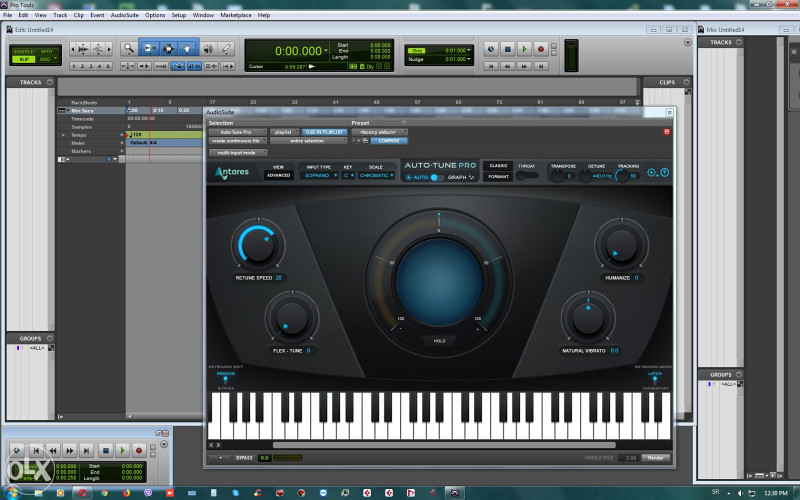
Task: Open the Setup menu
Action: click(179, 15)
